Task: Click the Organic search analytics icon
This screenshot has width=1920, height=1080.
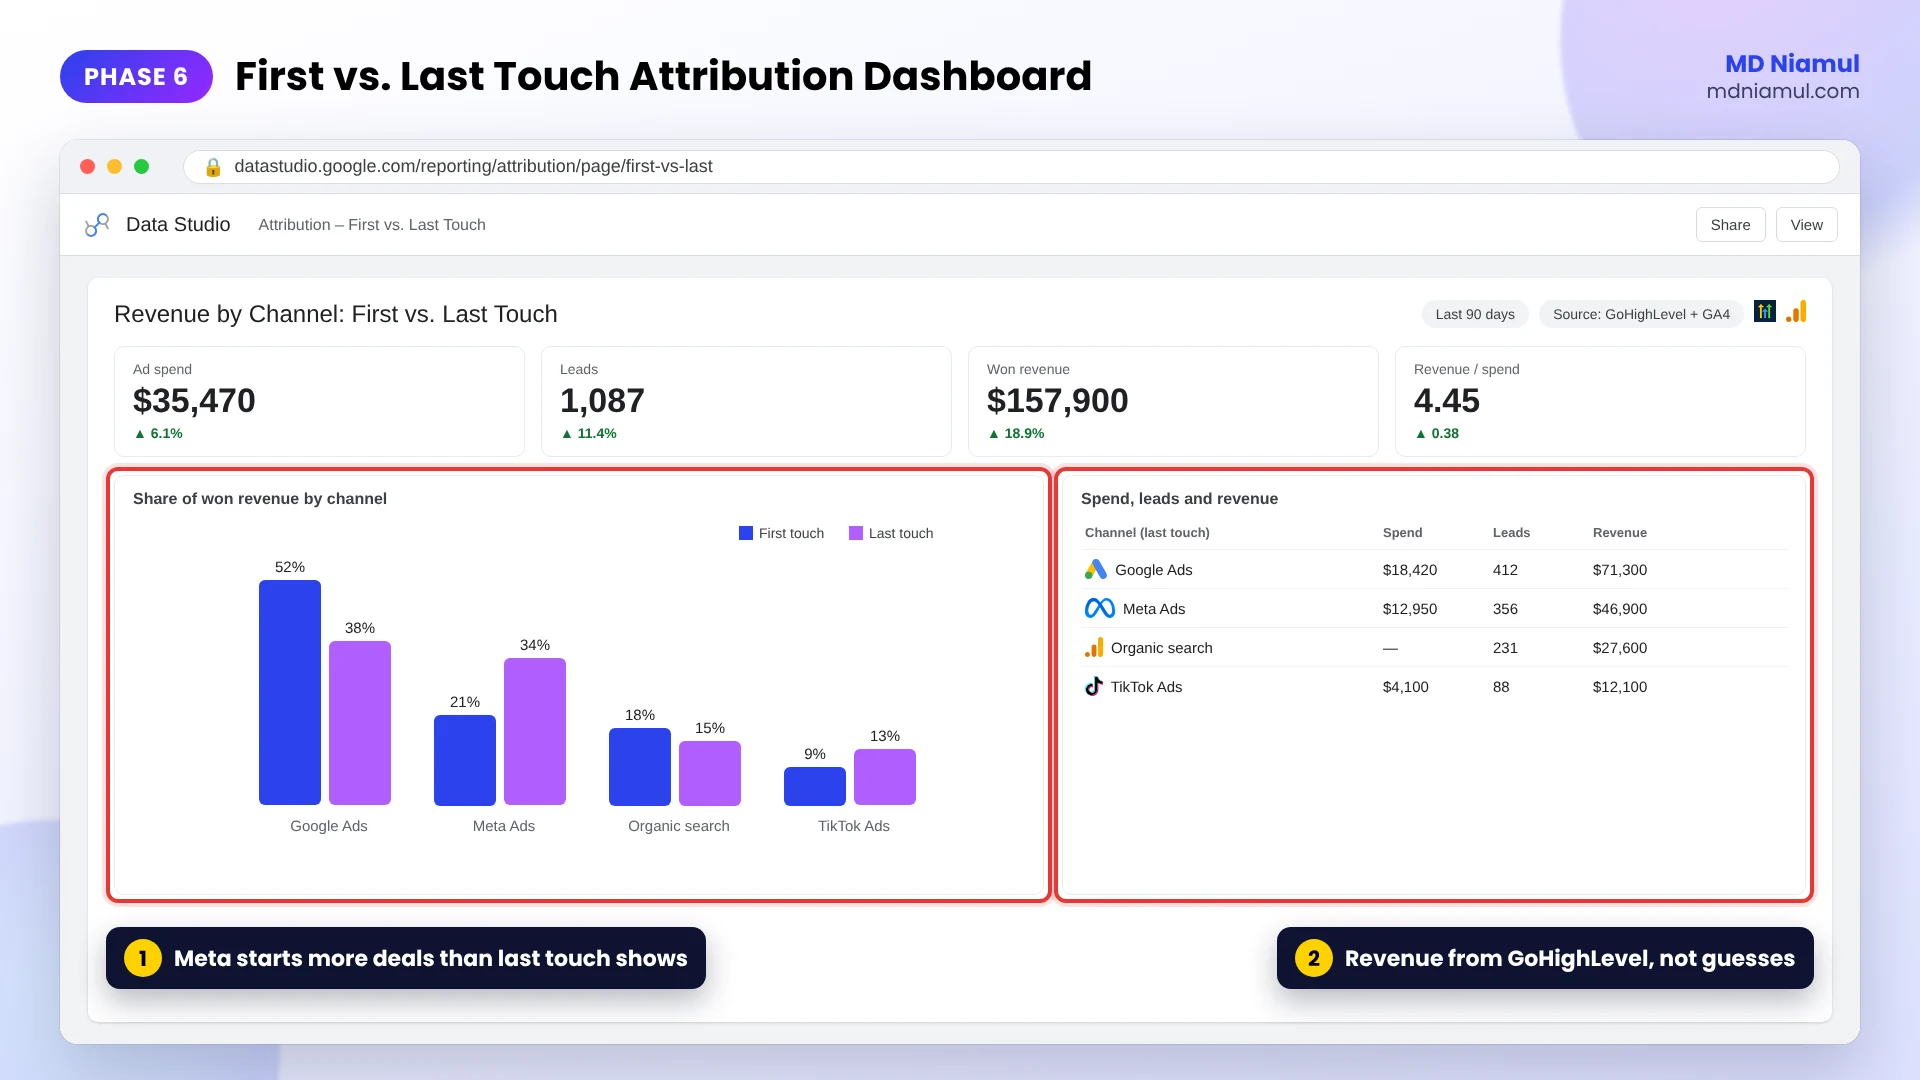Action: coord(1094,648)
